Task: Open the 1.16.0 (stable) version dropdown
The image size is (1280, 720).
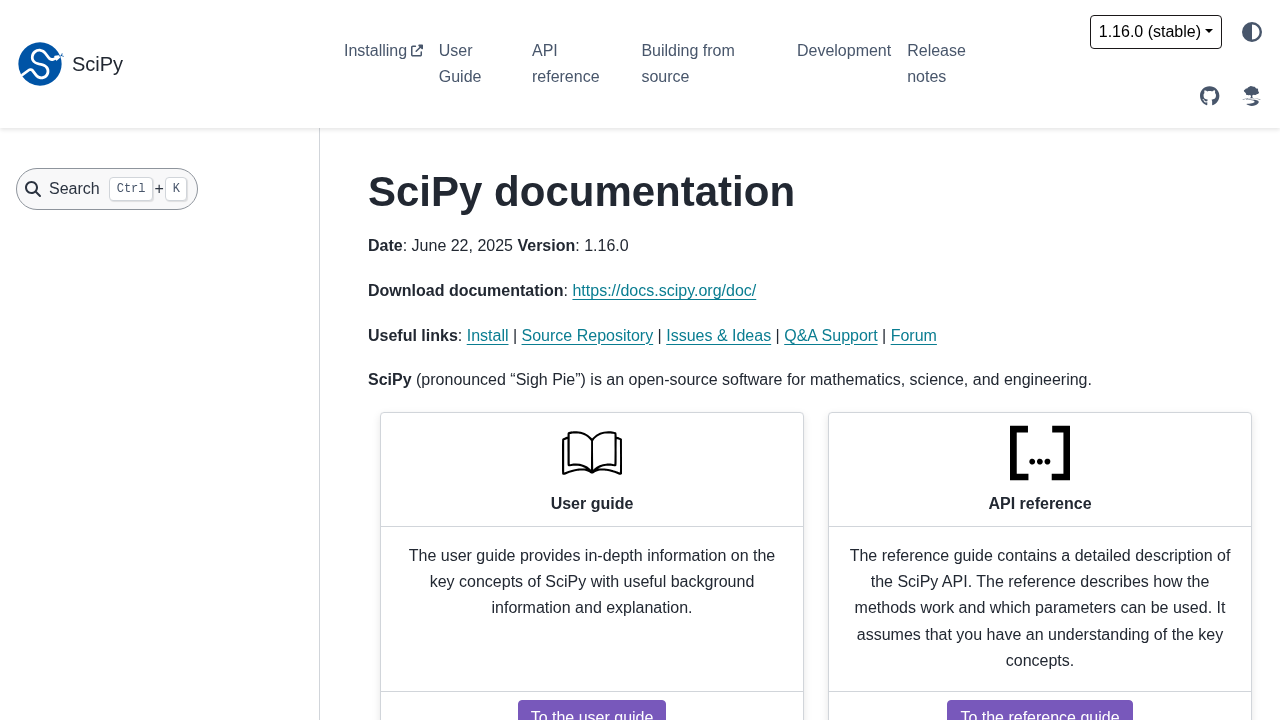Action: point(1155,32)
